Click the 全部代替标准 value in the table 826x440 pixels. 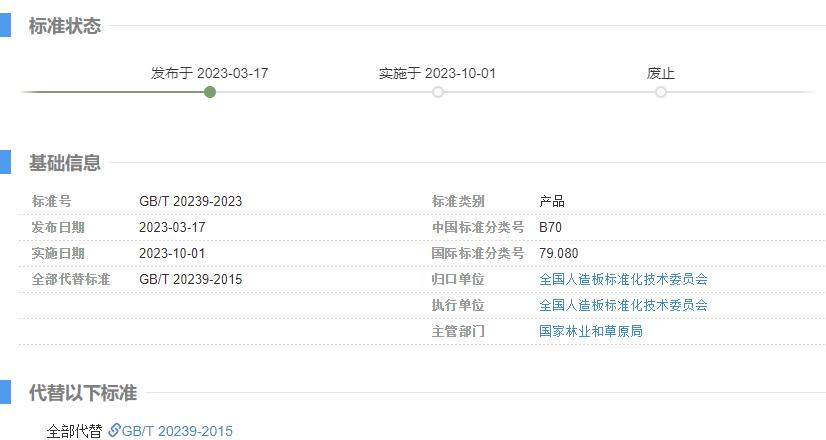[190, 279]
